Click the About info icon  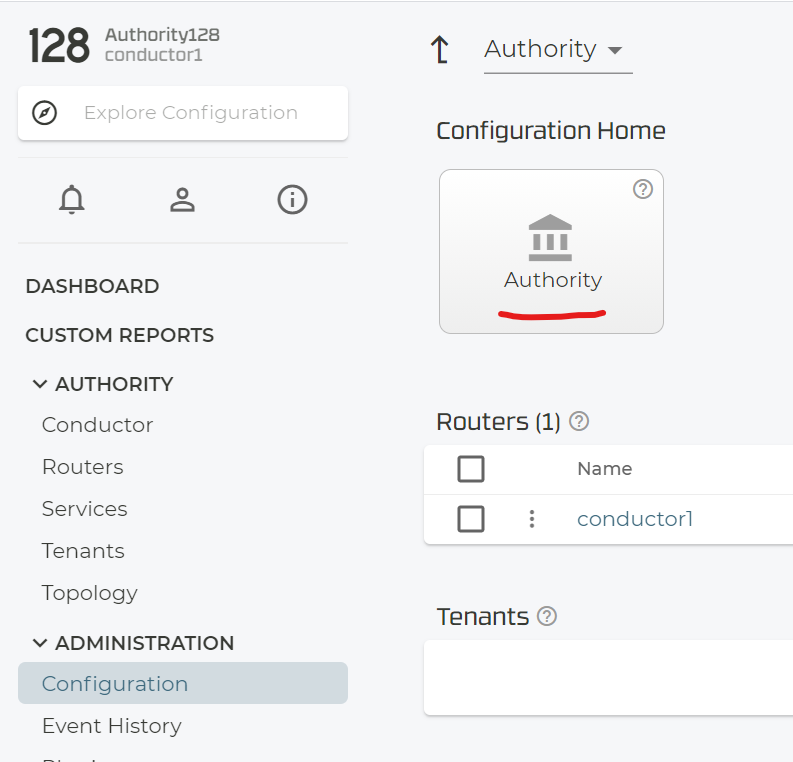coord(292,200)
